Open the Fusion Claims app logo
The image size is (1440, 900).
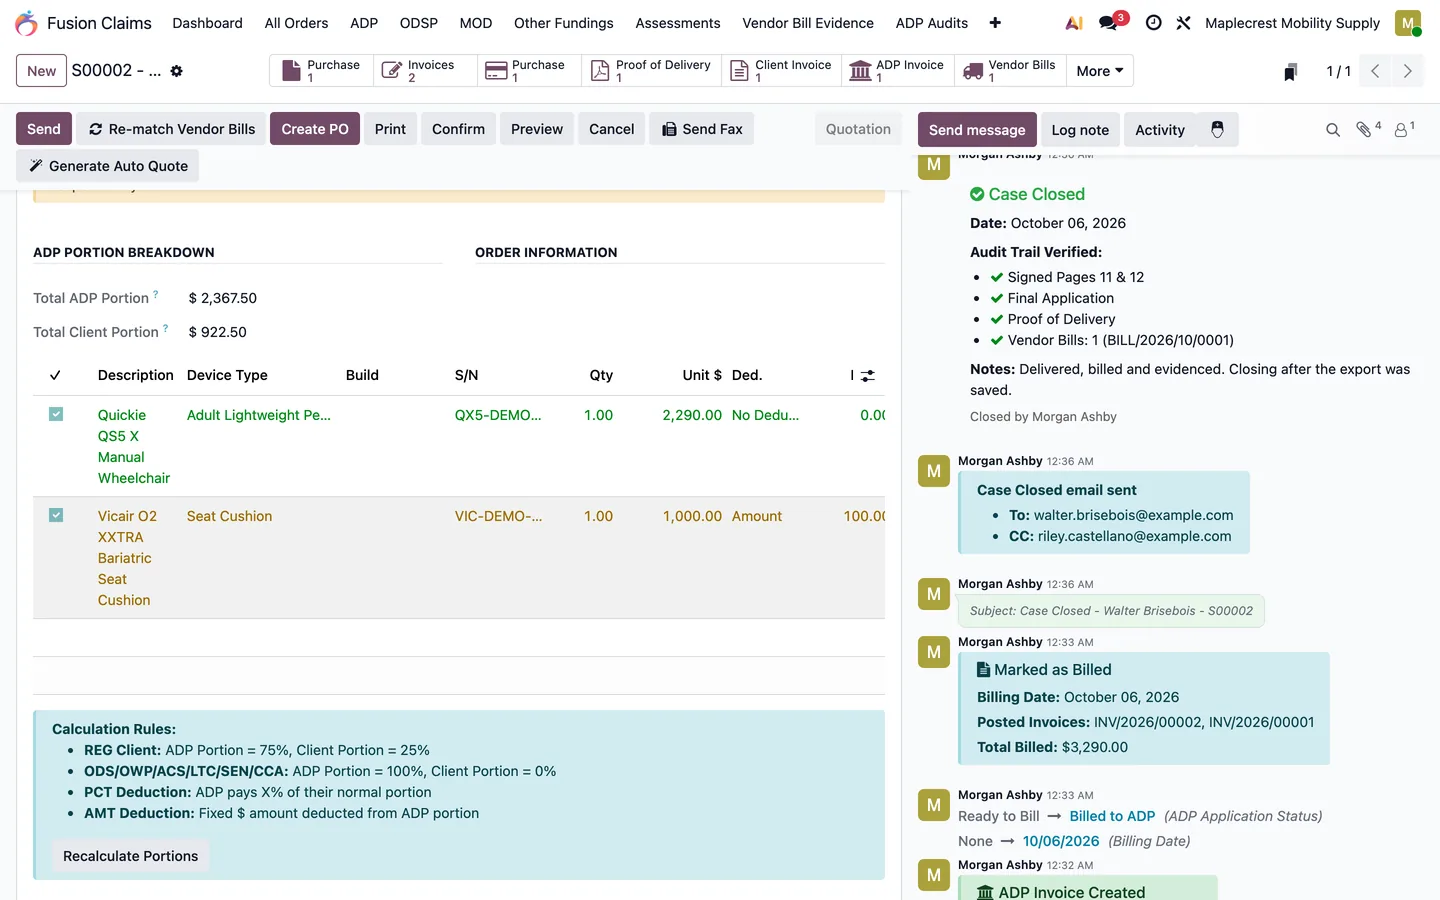tap(26, 23)
